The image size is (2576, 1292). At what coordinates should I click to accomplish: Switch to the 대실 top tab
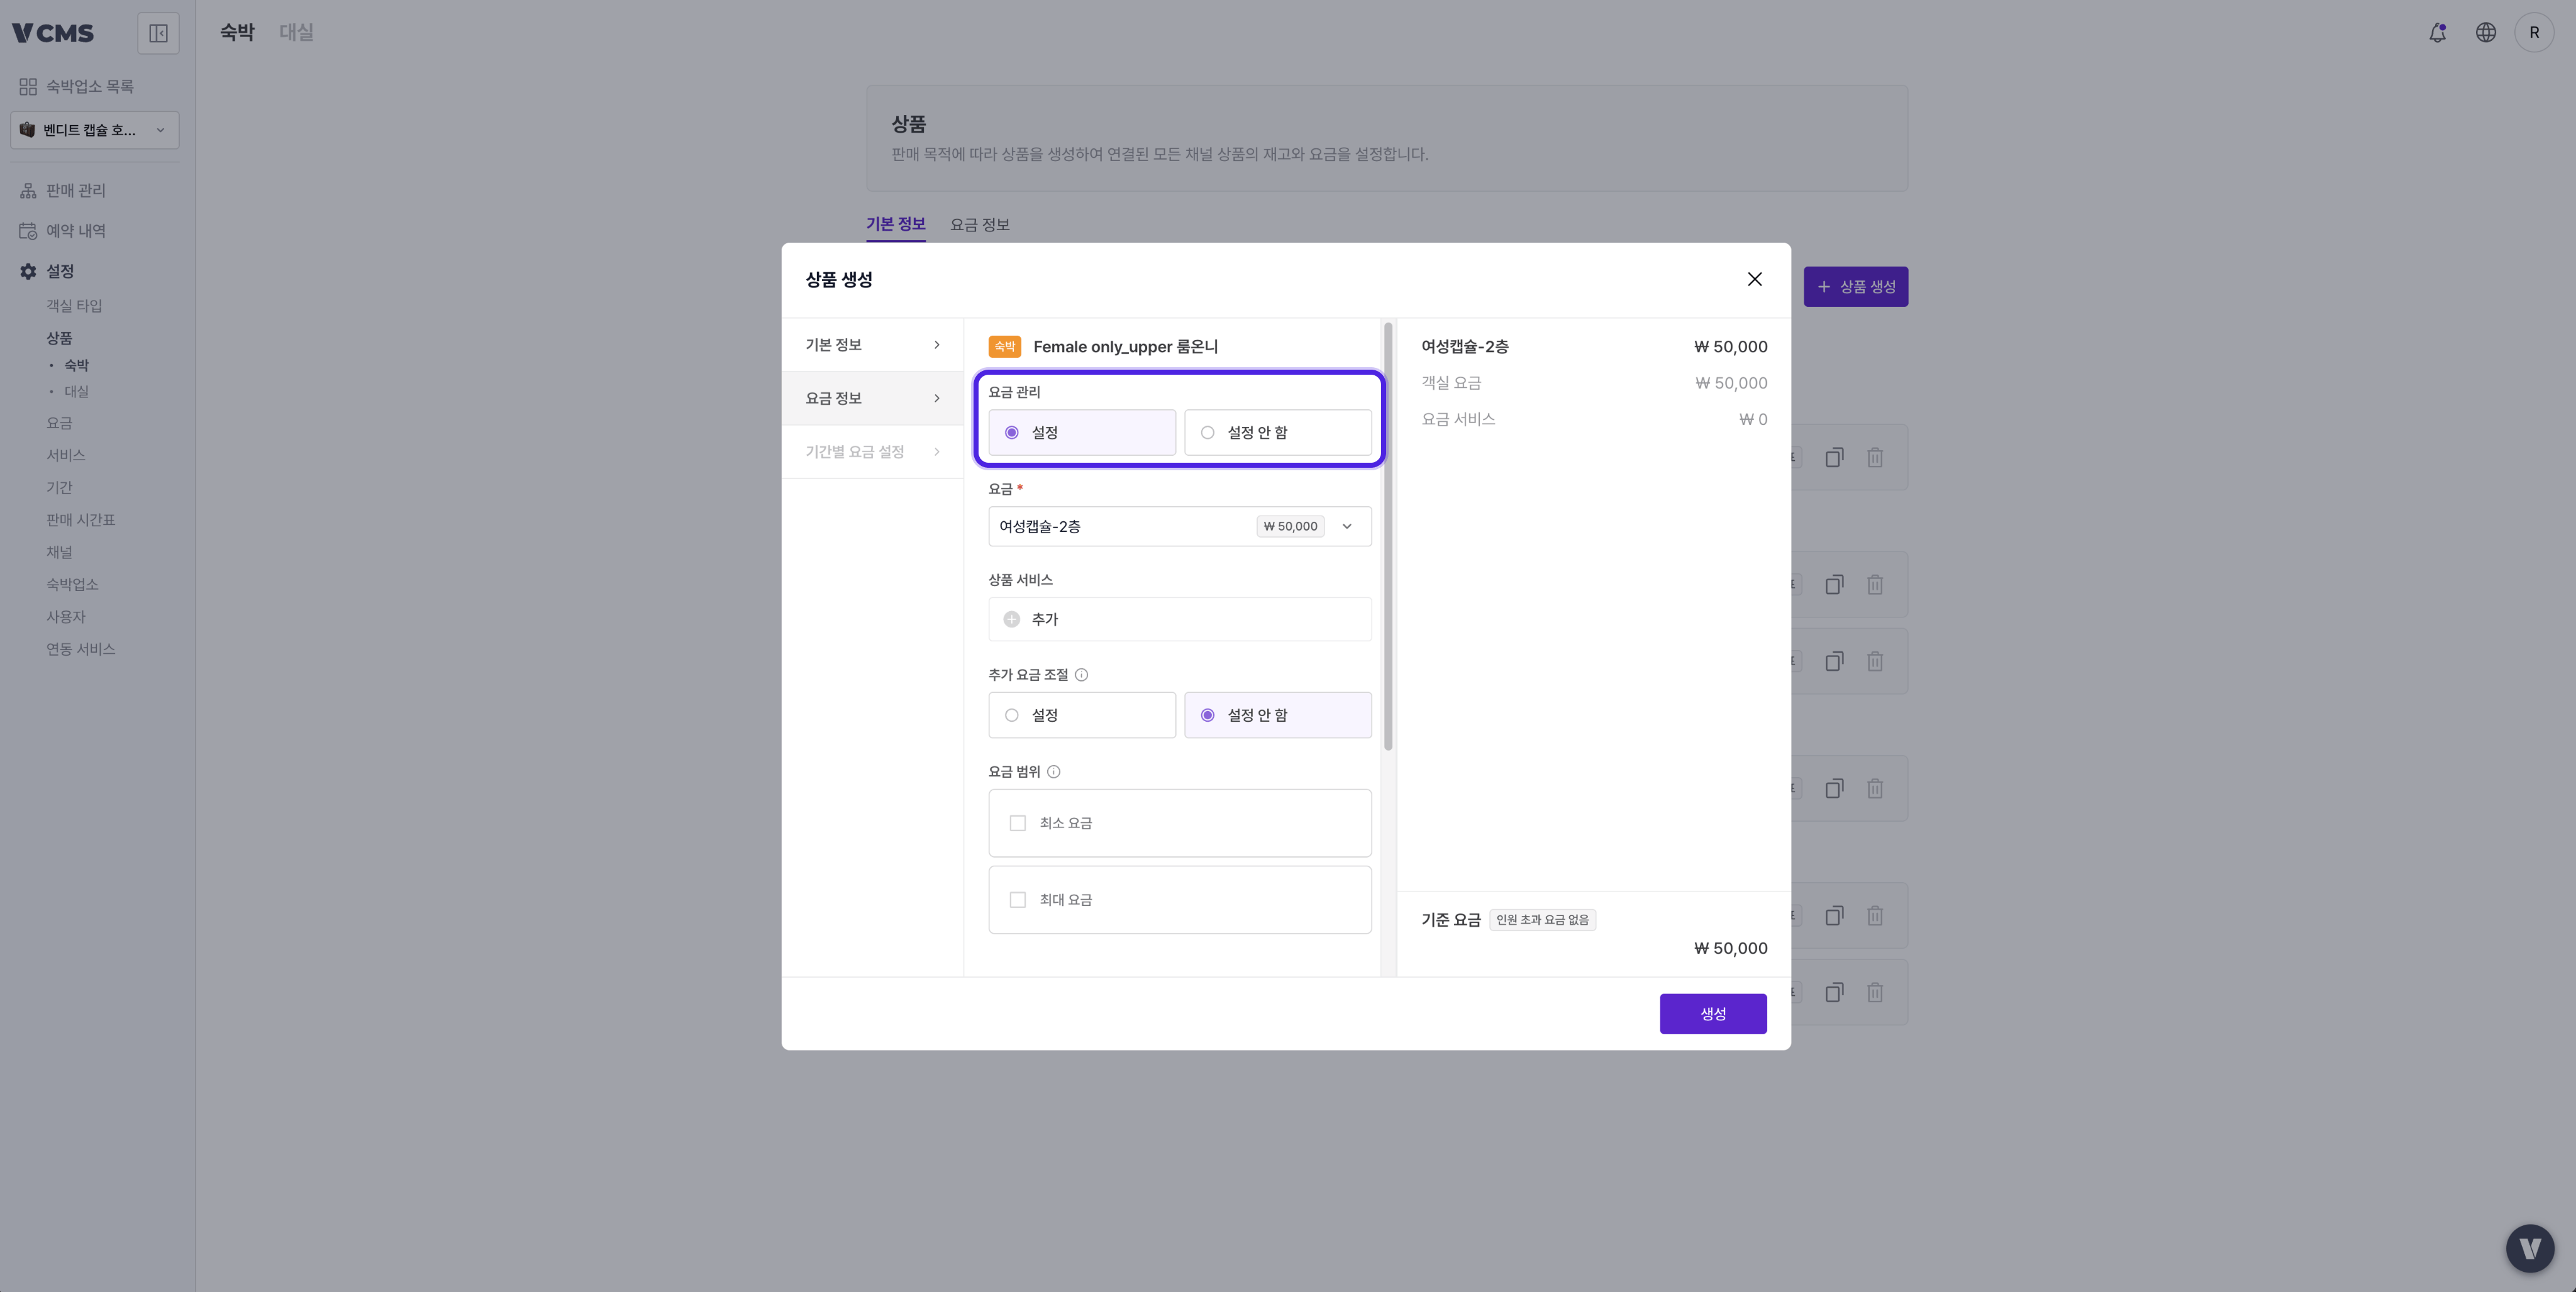296,32
